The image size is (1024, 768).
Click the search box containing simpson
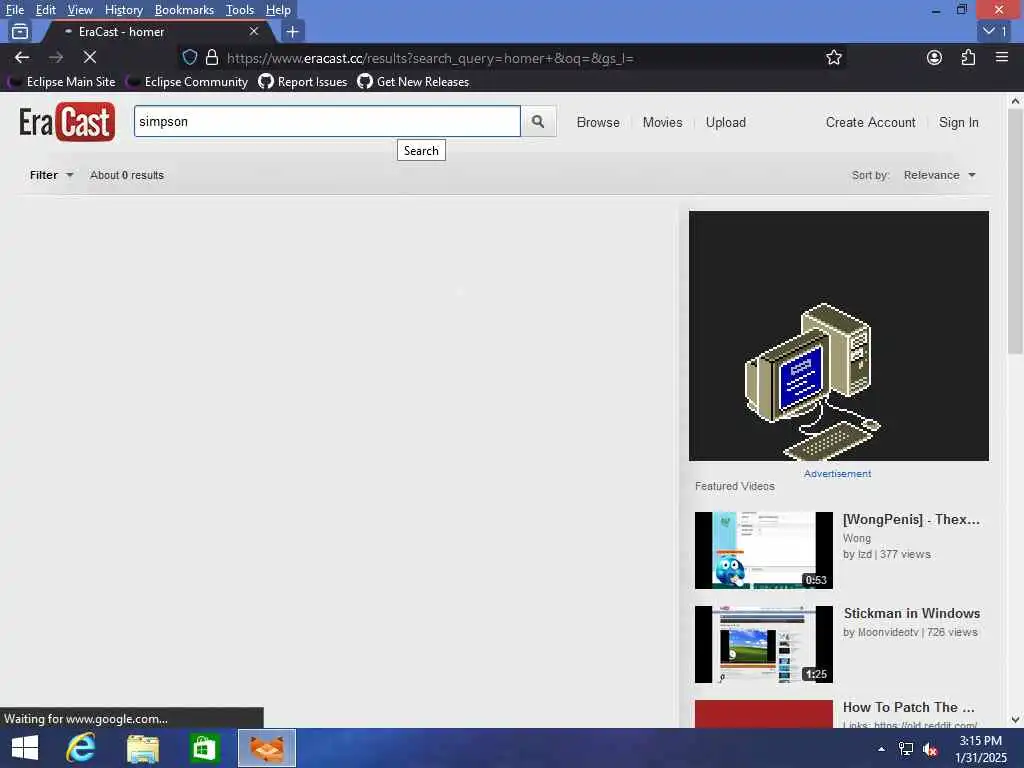click(x=327, y=121)
